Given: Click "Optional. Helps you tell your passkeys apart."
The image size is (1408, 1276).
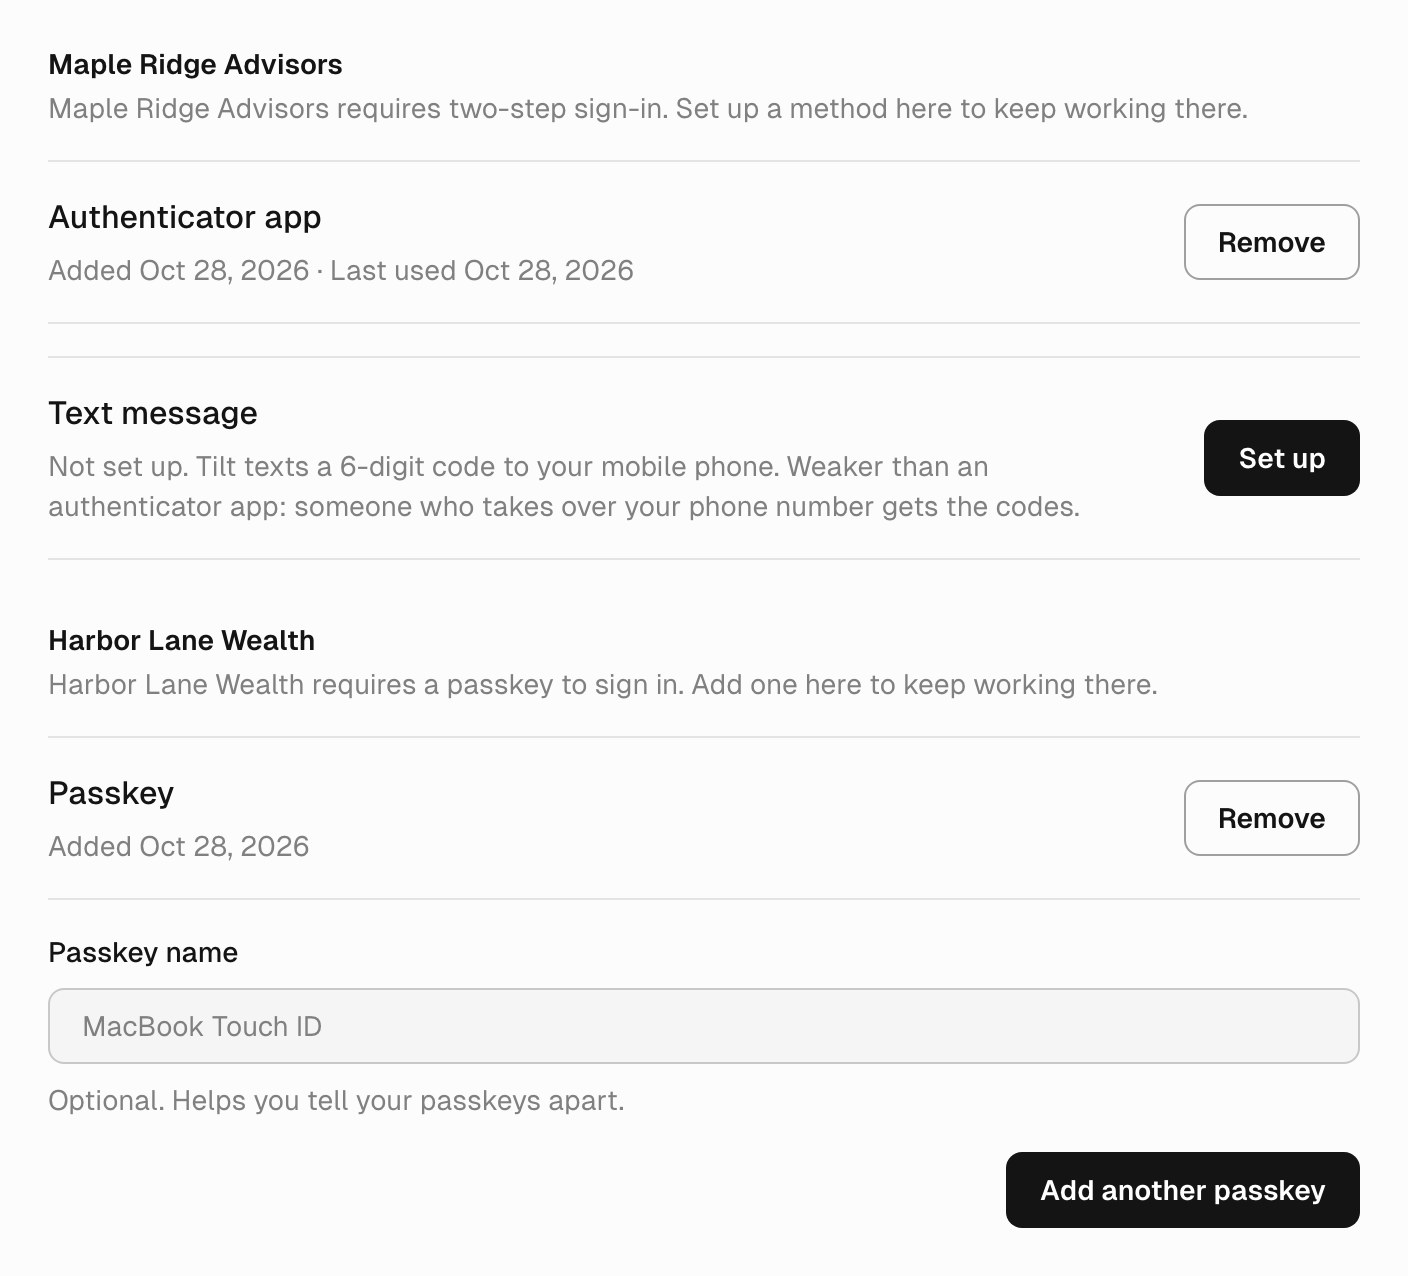Looking at the screenshot, I should pos(336,1101).
